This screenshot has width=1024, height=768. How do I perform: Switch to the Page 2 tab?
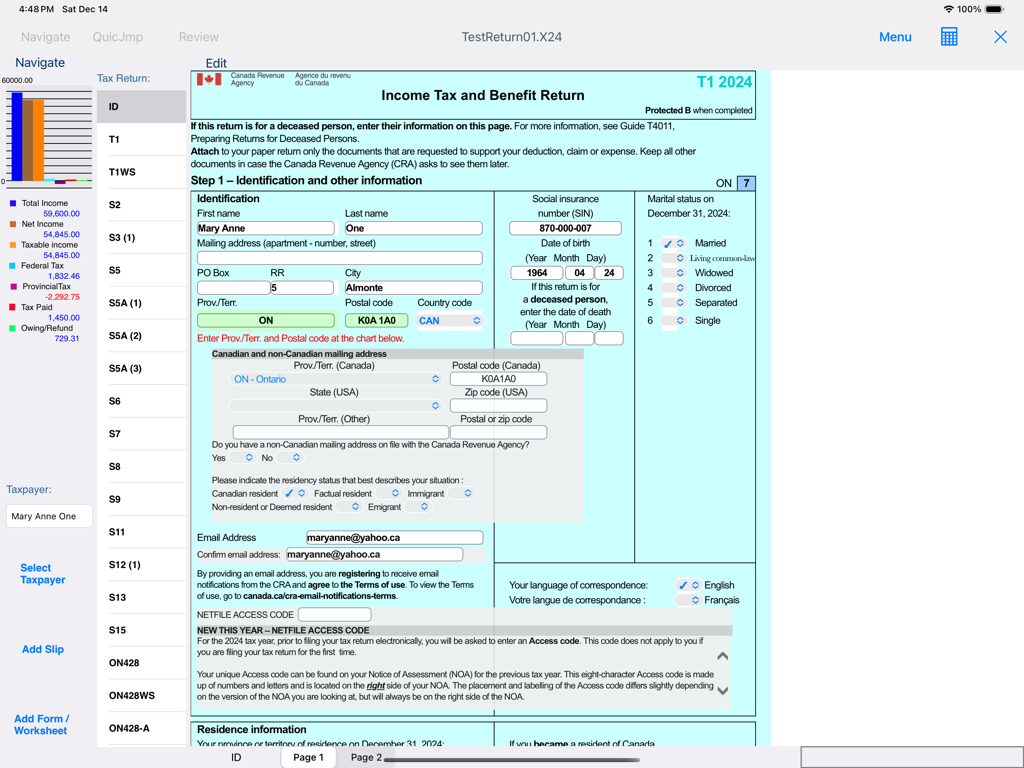[365, 757]
